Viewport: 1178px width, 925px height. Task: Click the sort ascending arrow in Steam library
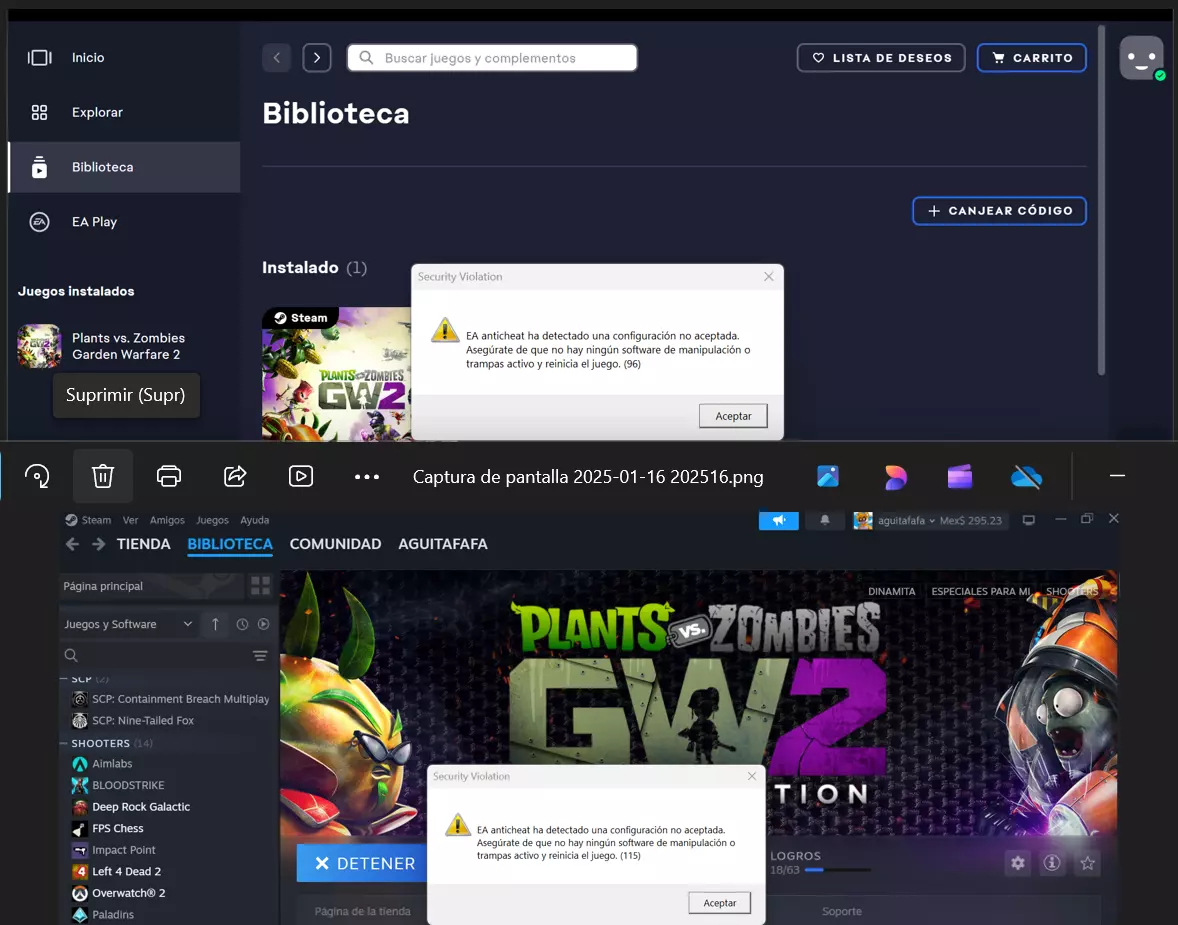tap(215, 624)
